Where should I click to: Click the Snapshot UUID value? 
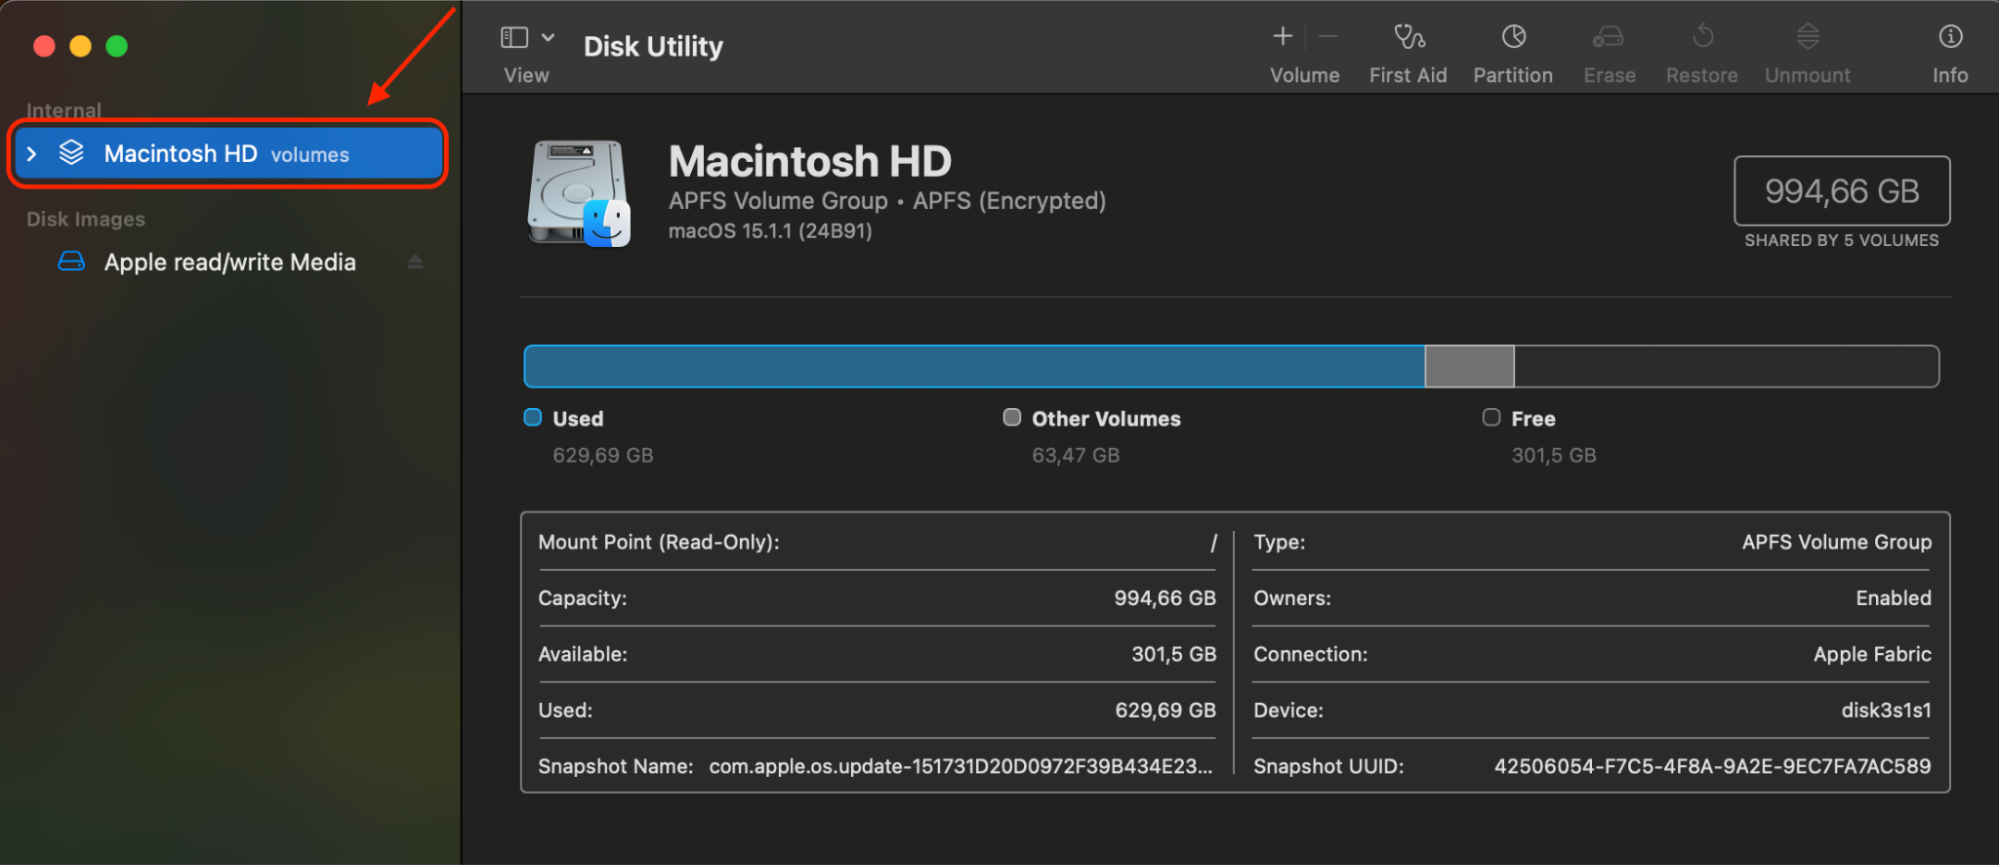pyautogui.click(x=1712, y=767)
